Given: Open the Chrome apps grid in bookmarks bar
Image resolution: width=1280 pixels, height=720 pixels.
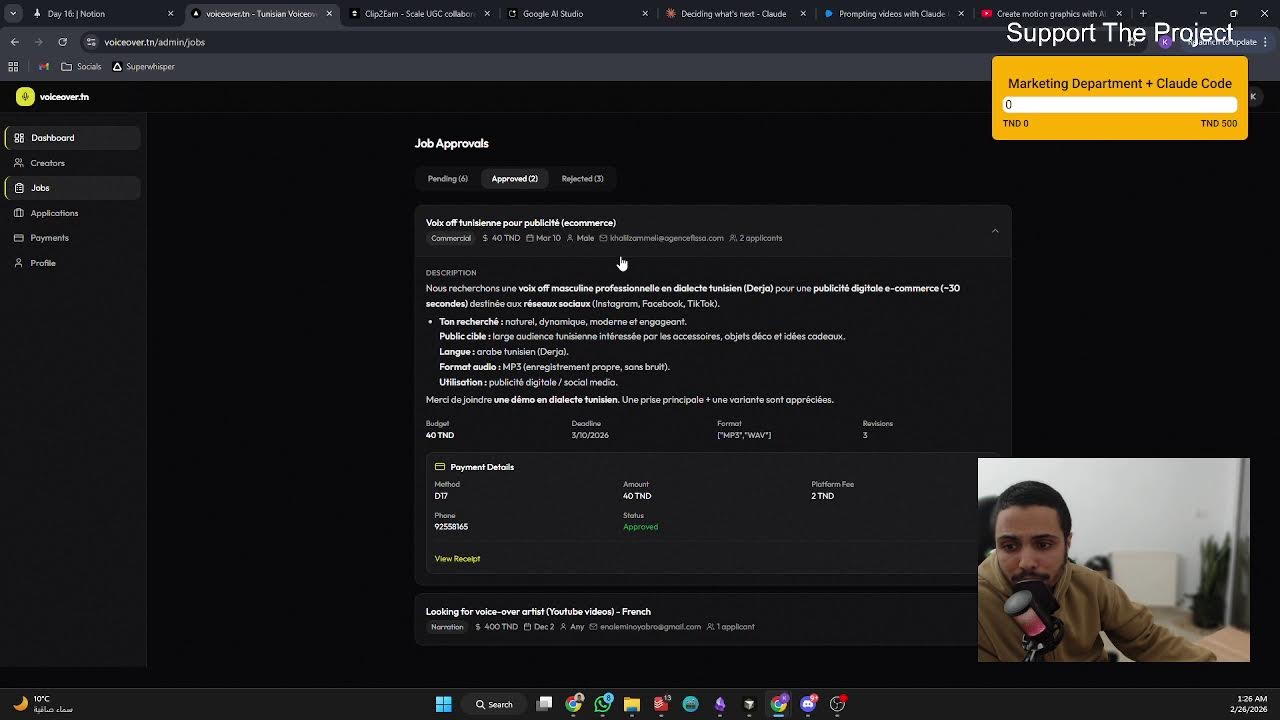Looking at the screenshot, I should [13, 67].
